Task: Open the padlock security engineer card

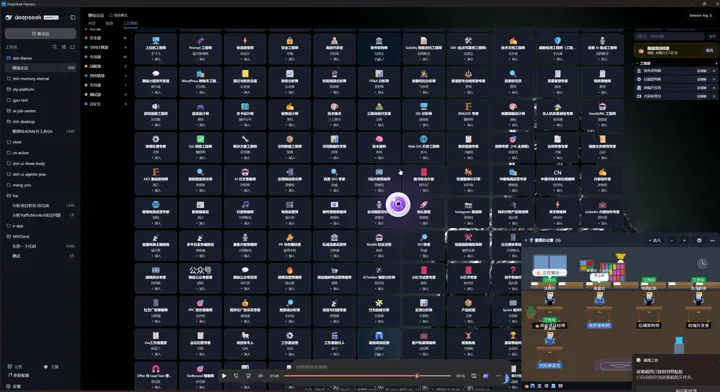Action: 289,48
